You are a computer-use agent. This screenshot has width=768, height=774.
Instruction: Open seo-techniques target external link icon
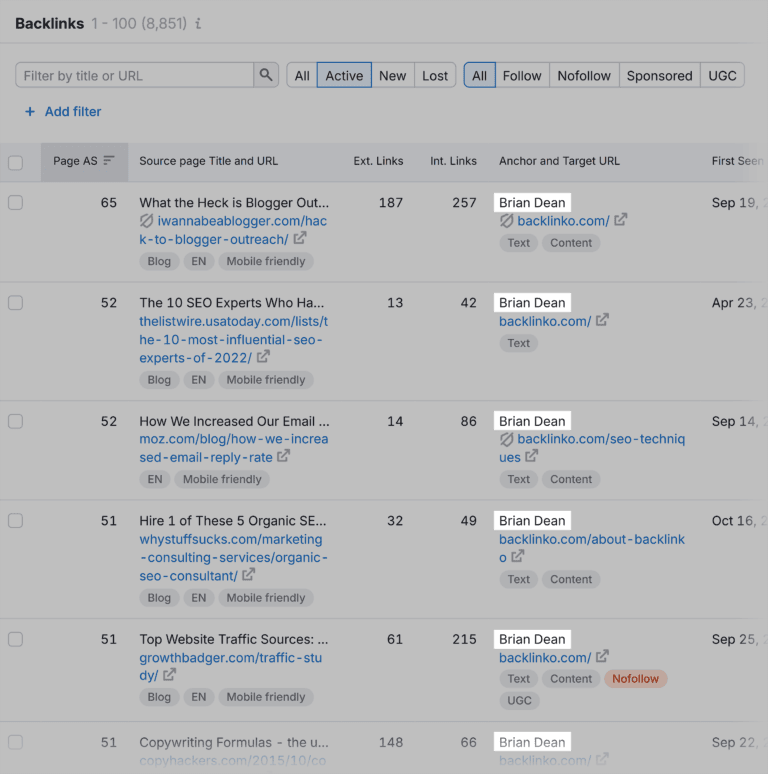coord(532,456)
